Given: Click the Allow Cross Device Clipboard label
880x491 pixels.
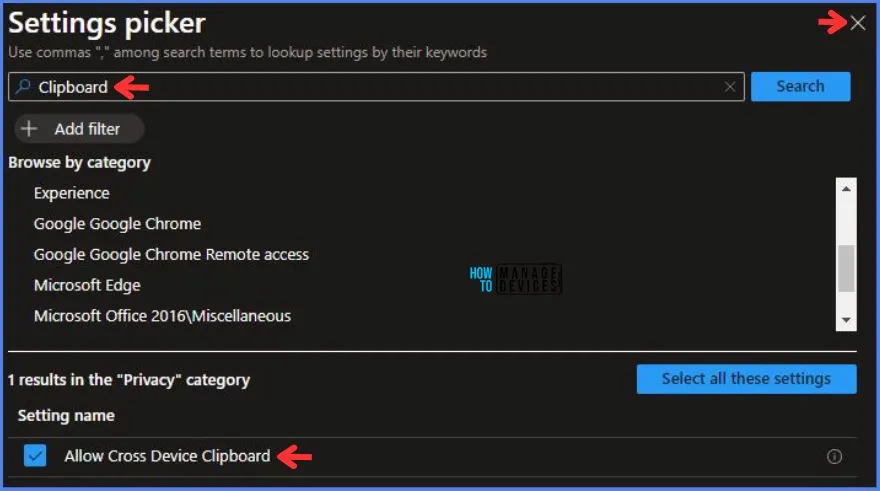Looking at the screenshot, I should (167, 456).
